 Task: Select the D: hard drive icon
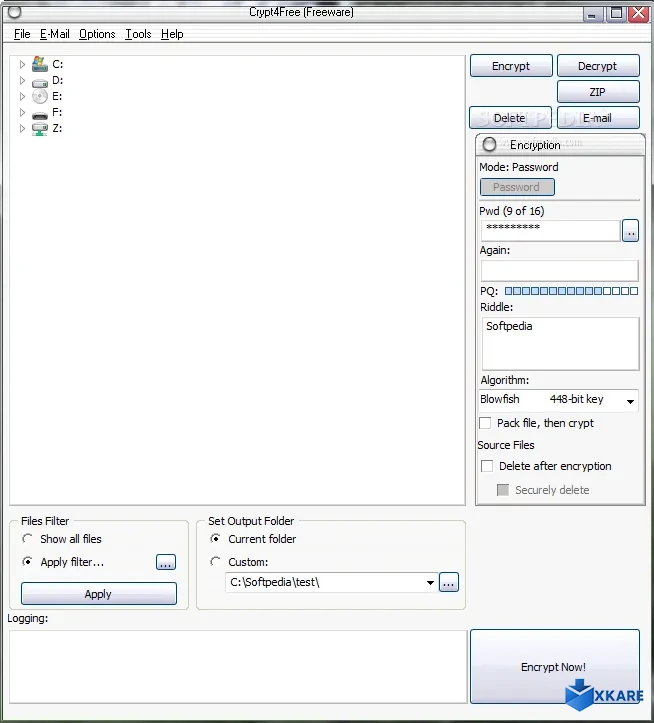[40, 83]
